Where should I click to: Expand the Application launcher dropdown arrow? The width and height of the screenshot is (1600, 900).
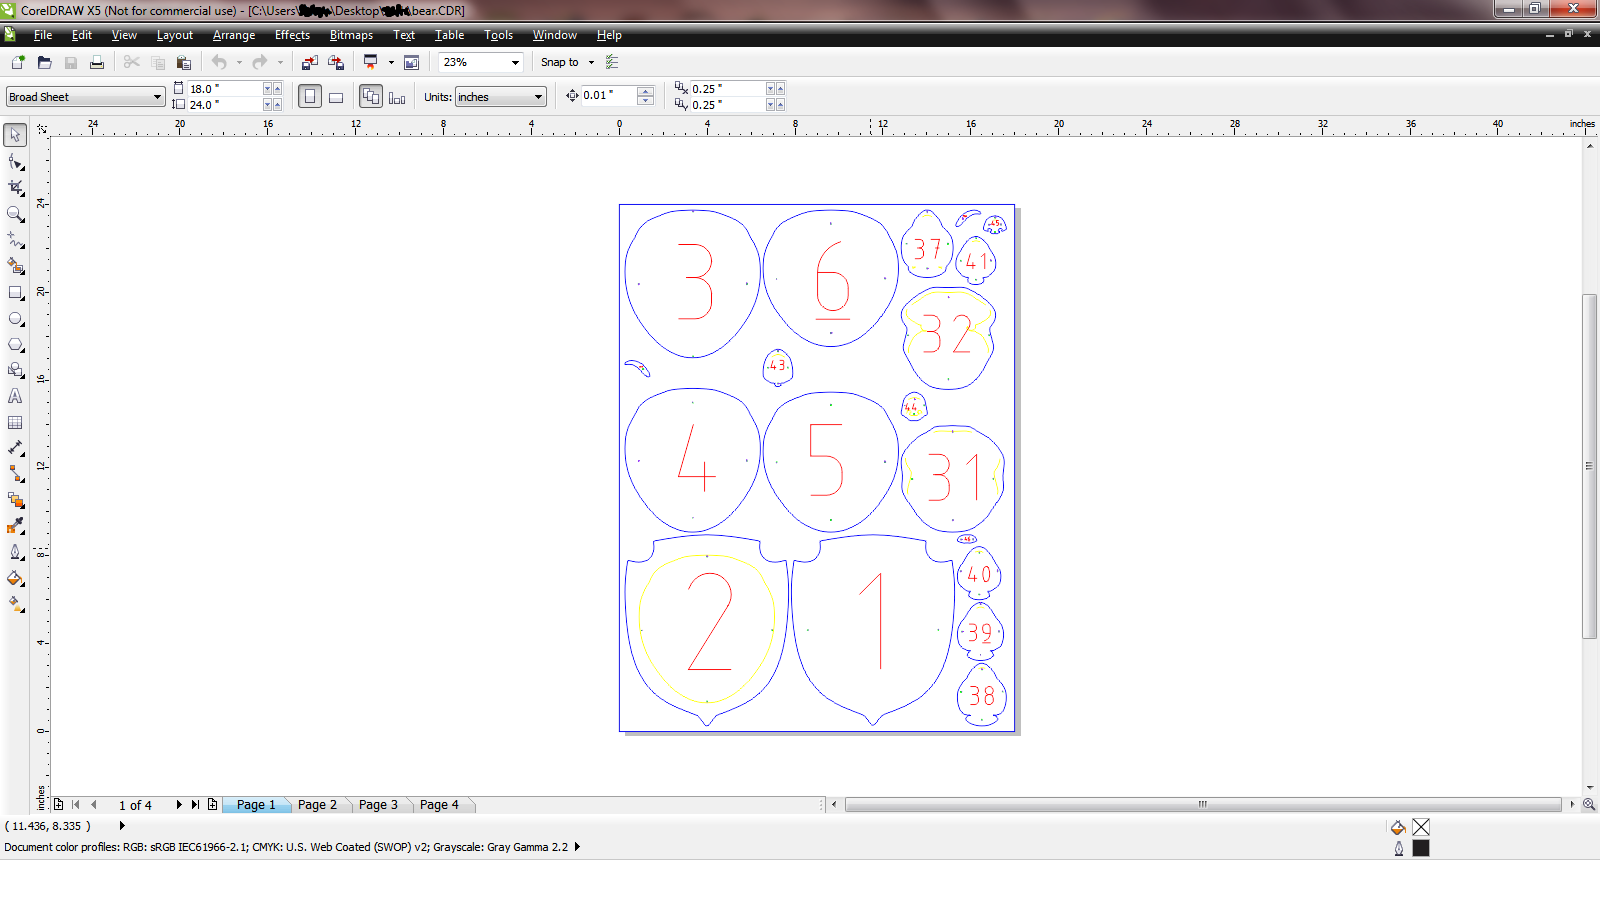click(x=391, y=62)
